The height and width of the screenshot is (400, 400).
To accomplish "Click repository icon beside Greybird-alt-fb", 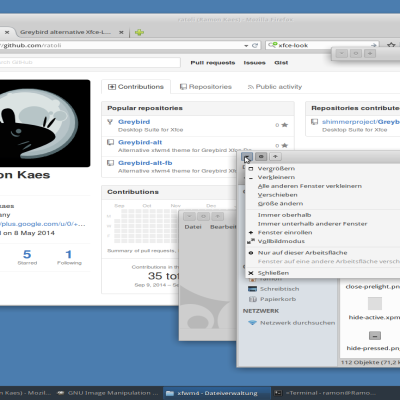I will (x=110, y=163).
